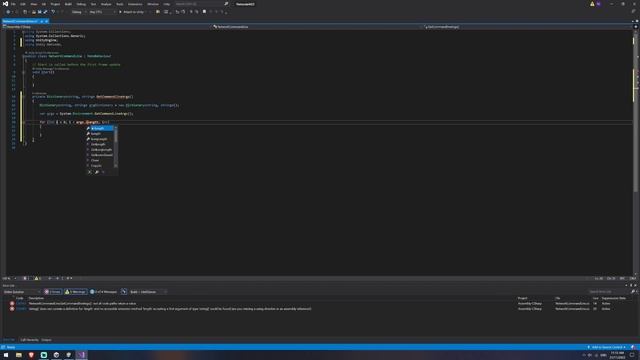Screen dimensions: 640x360
Task: Click the clear filters icon in Error List
Action: [124, 292]
